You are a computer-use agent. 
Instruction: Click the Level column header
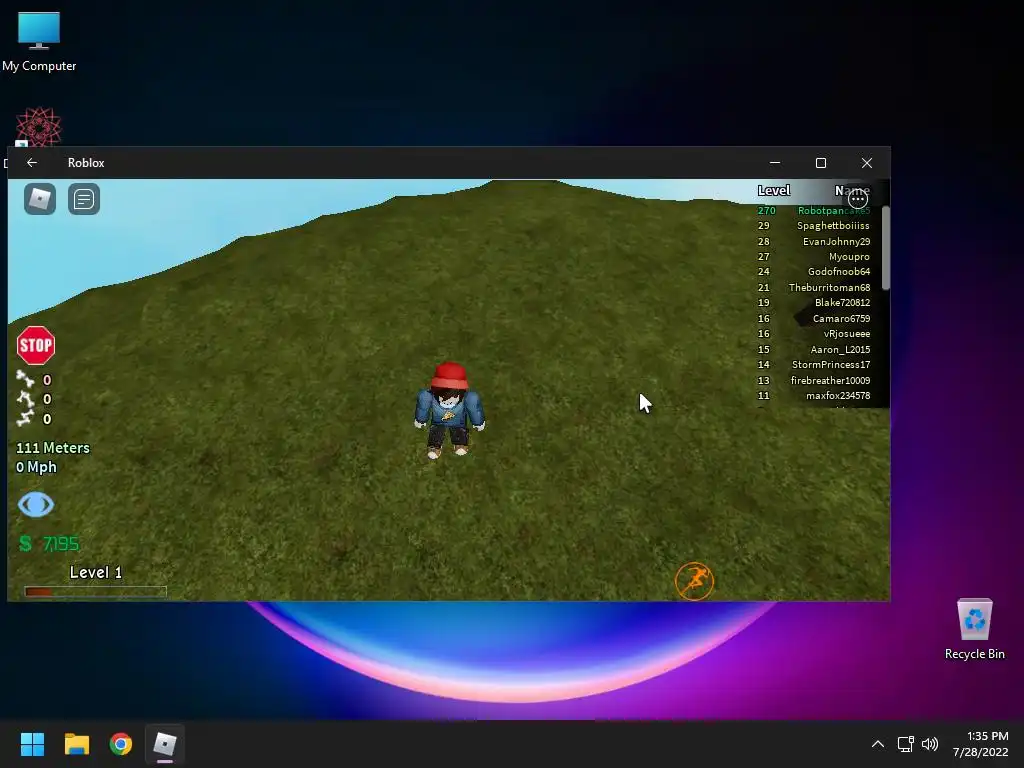coord(774,191)
